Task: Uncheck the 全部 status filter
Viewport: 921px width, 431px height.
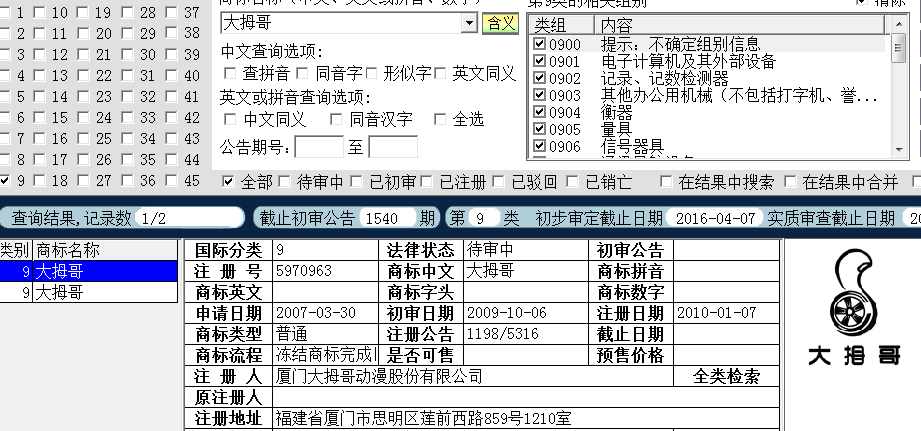Action: click(228, 182)
